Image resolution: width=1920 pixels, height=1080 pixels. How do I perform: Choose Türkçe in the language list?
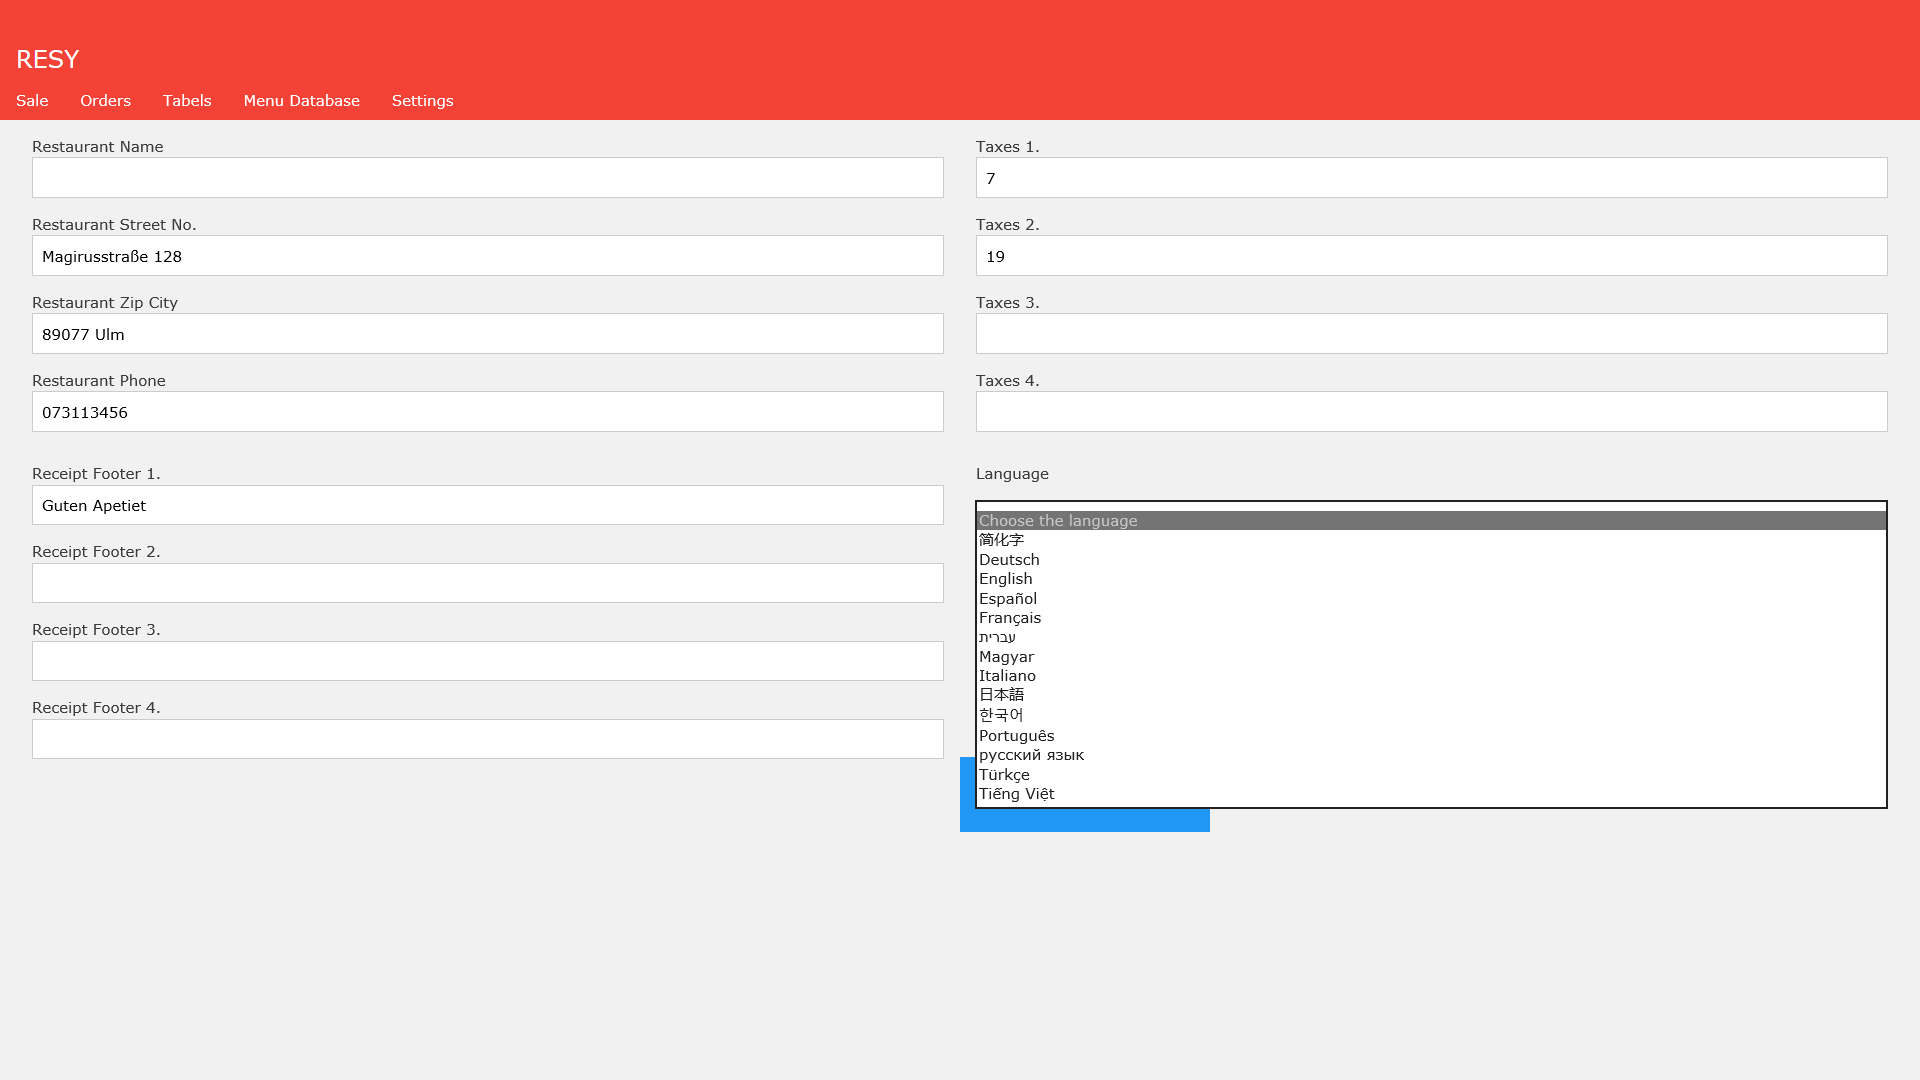pos(1004,775)
